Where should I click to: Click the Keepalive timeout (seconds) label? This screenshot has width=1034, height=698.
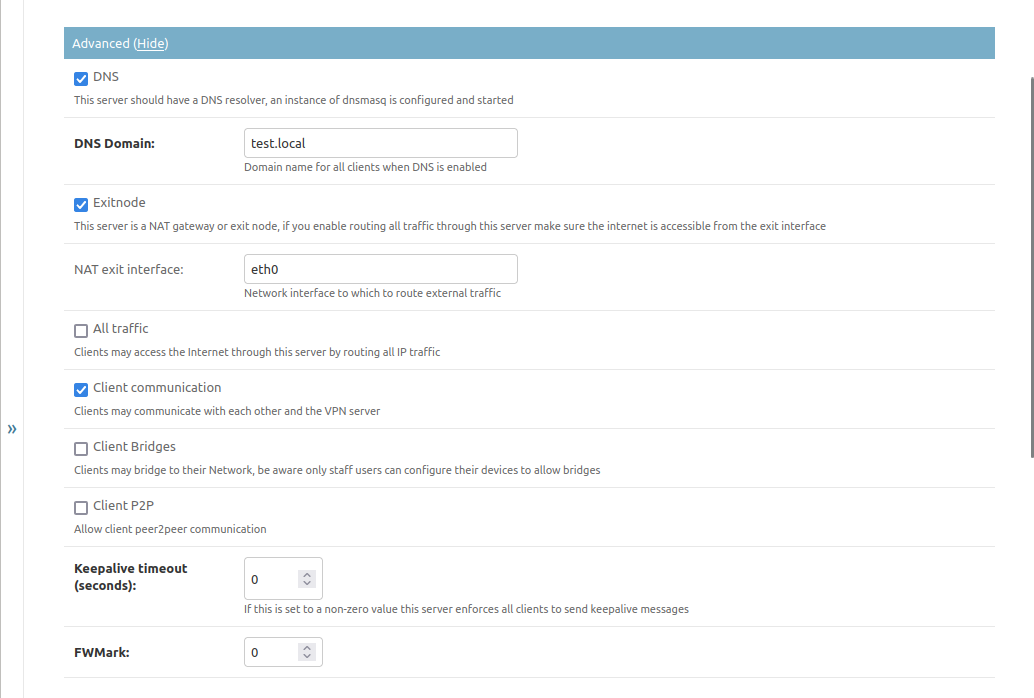(x=131, y=577)
